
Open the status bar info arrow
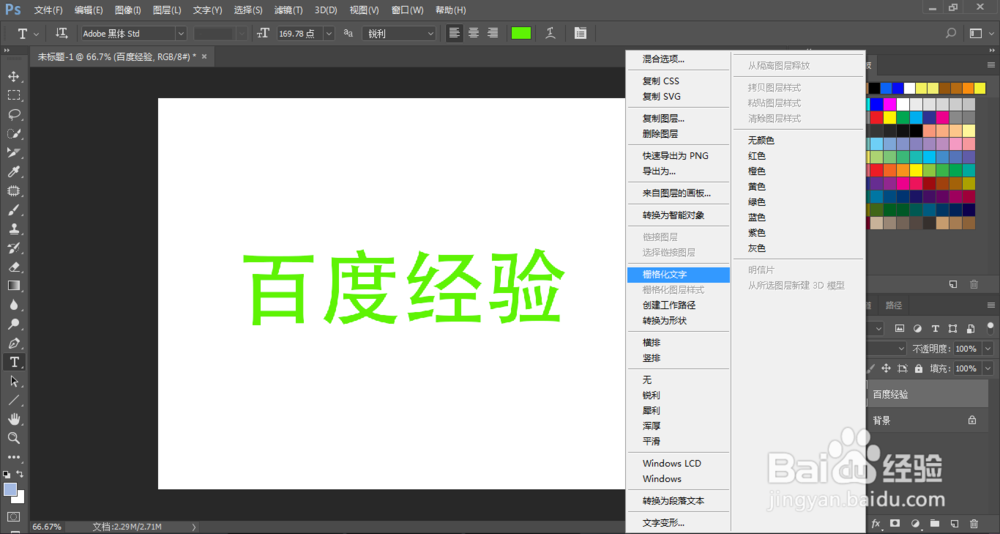194,527
